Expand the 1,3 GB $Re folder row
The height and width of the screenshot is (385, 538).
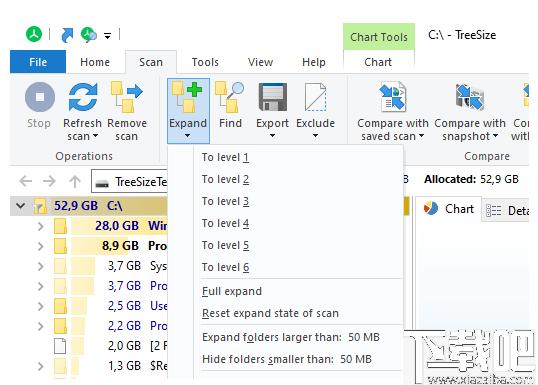point(40,366)
